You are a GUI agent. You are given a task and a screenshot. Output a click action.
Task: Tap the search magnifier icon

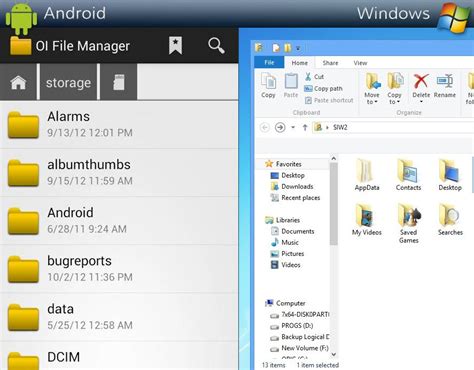pos(216,45)
